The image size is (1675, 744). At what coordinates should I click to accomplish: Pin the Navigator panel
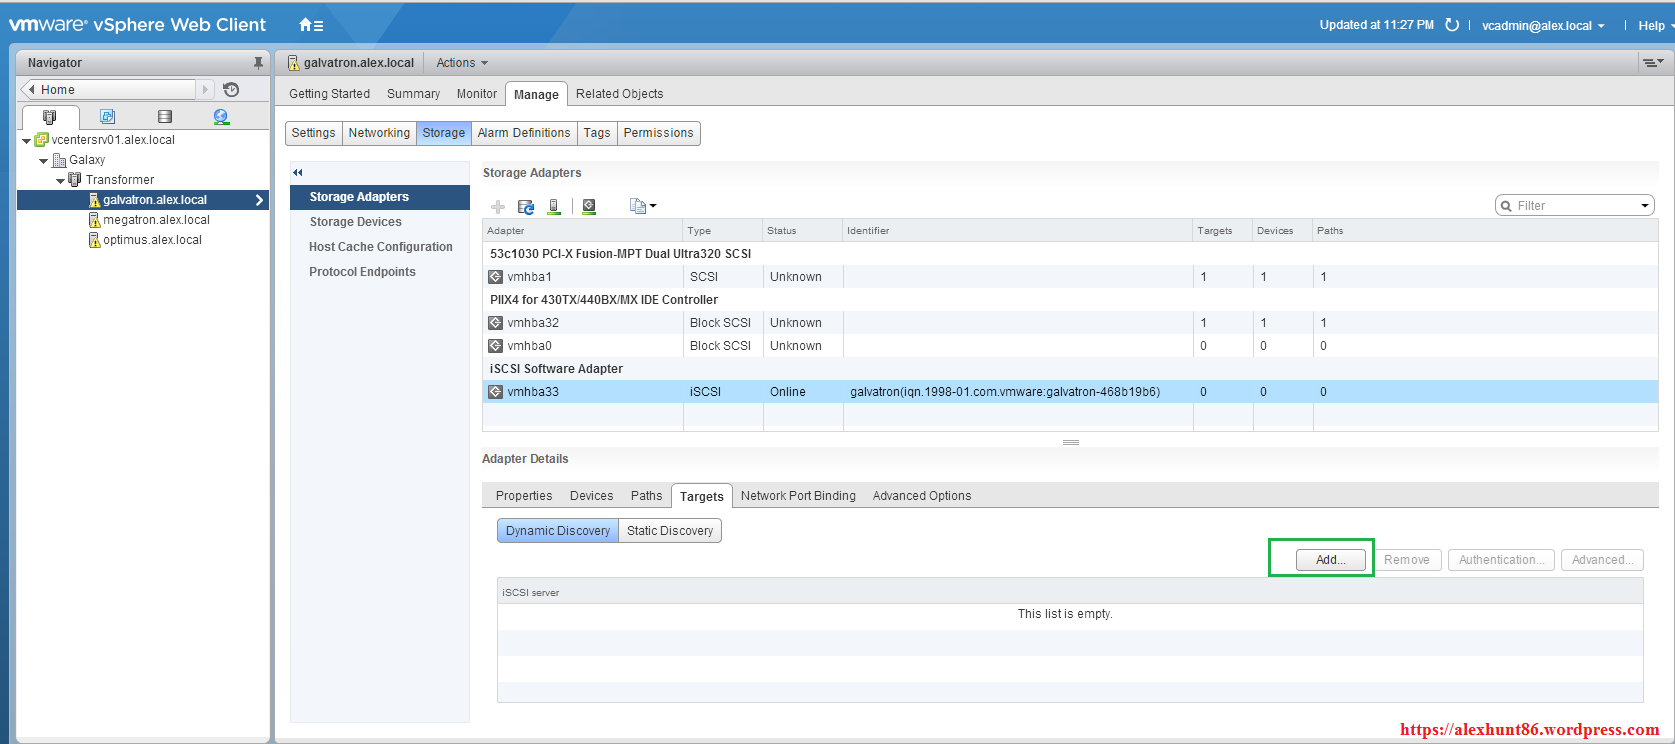[x=258, y=62]
